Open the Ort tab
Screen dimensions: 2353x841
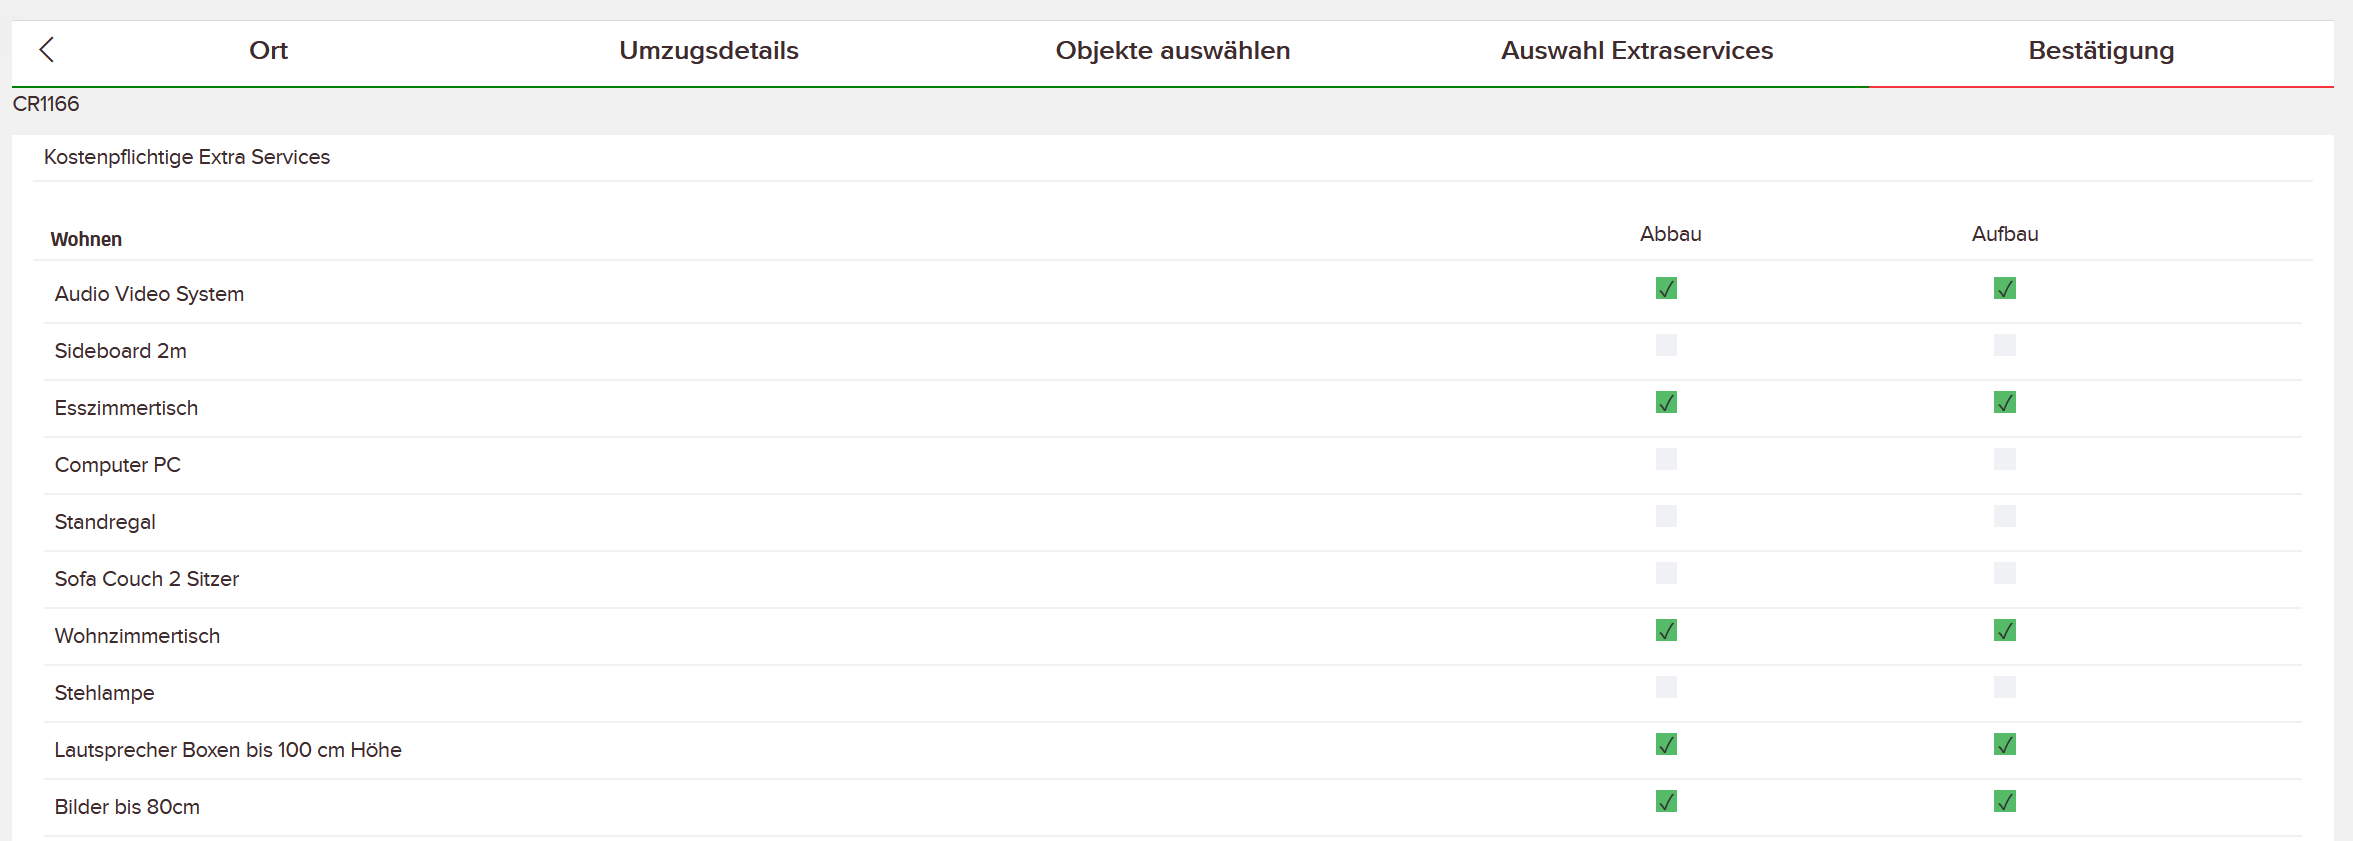[268, 50]
